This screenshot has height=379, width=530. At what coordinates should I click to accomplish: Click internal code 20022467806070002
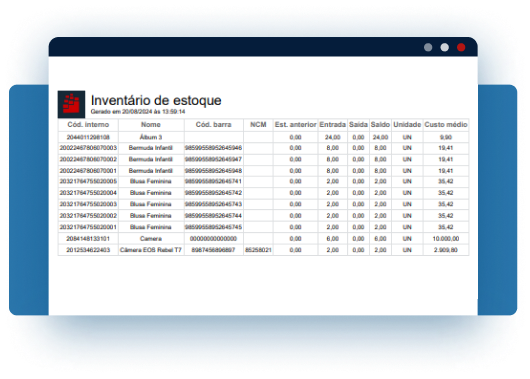coord(88,159)
